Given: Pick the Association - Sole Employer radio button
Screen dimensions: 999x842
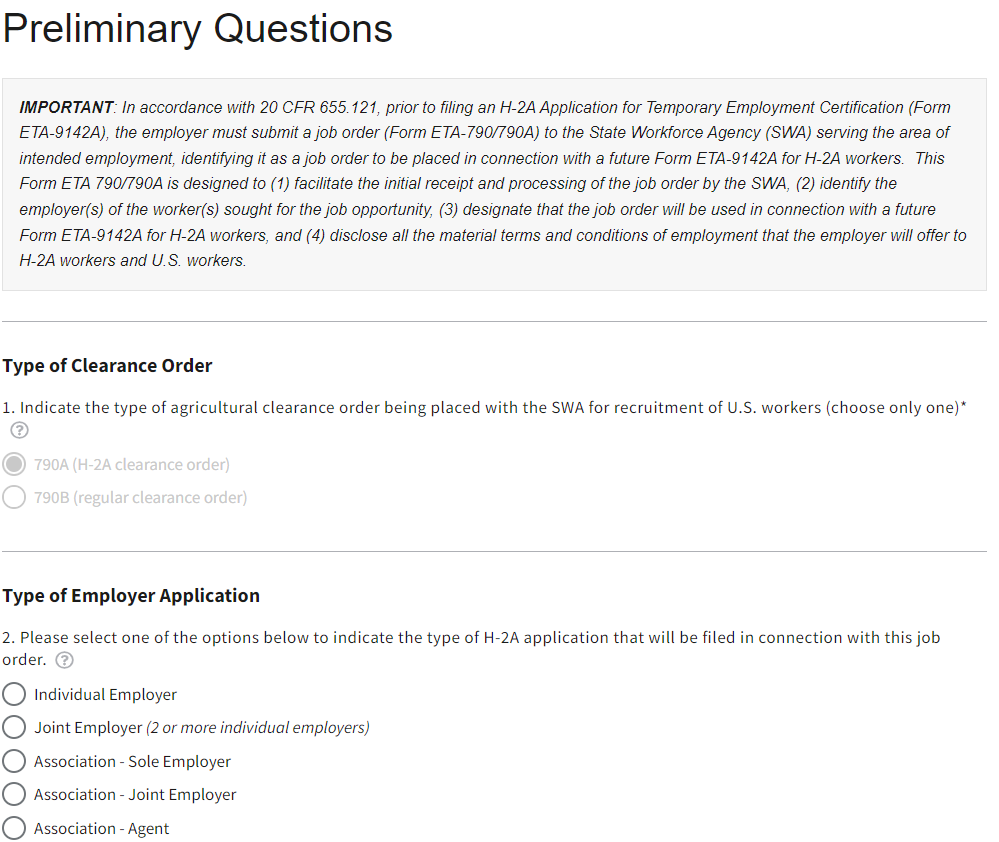Looking at the screenshot, I should pyautogui.click(x=14, y=762).
